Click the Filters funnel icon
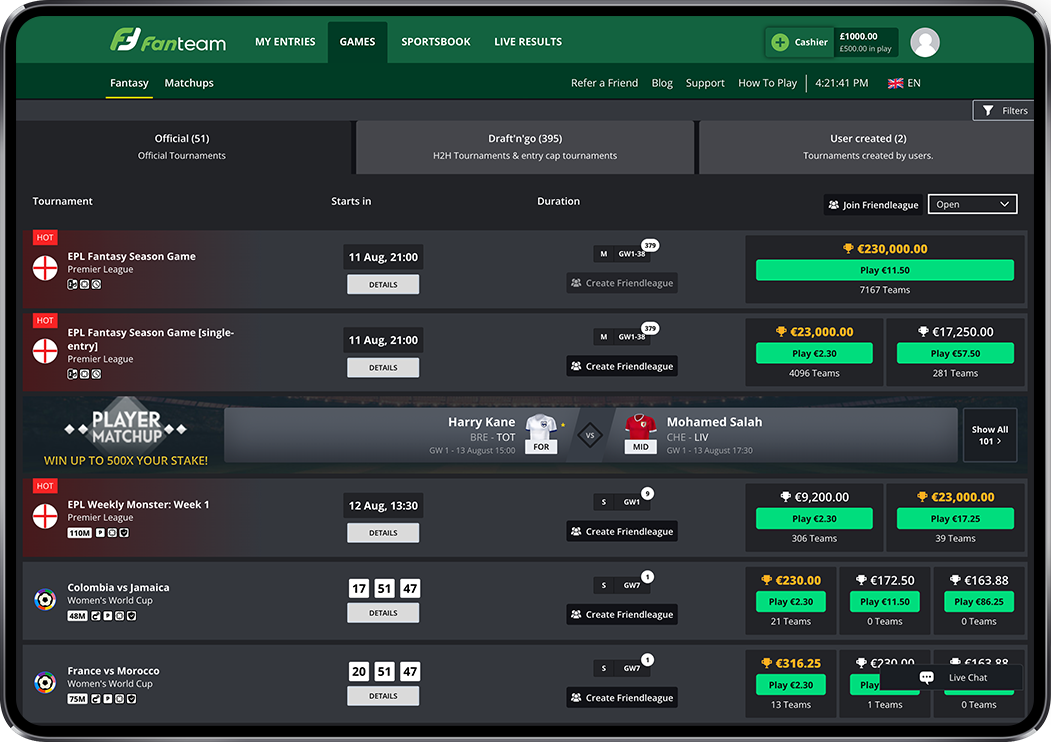Image resolution: width=1051 pixels, height=742 pixels. pos(988,111)
